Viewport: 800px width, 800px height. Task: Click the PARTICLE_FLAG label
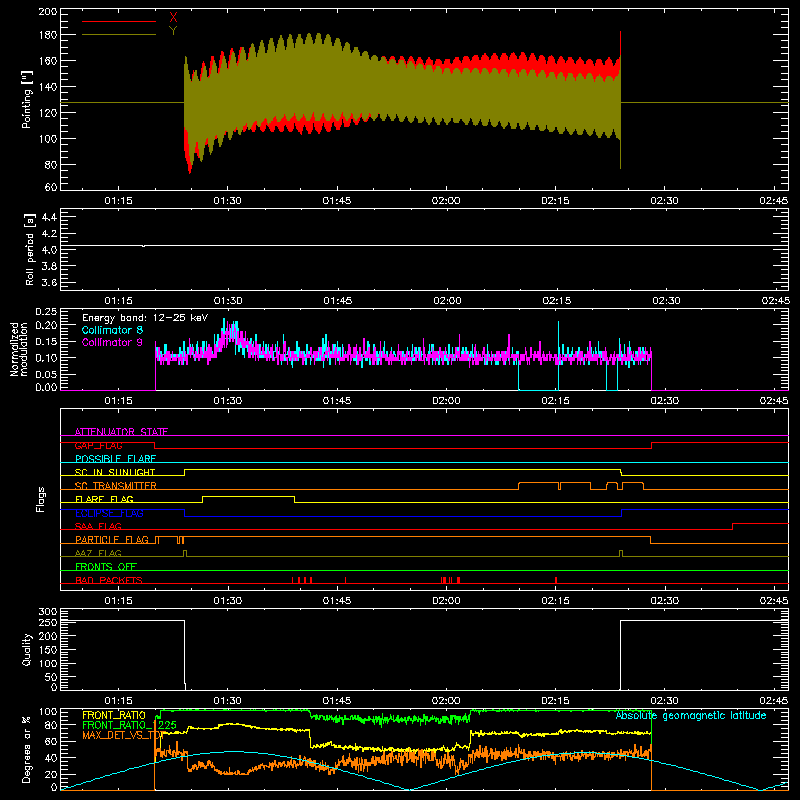[112, 539]
